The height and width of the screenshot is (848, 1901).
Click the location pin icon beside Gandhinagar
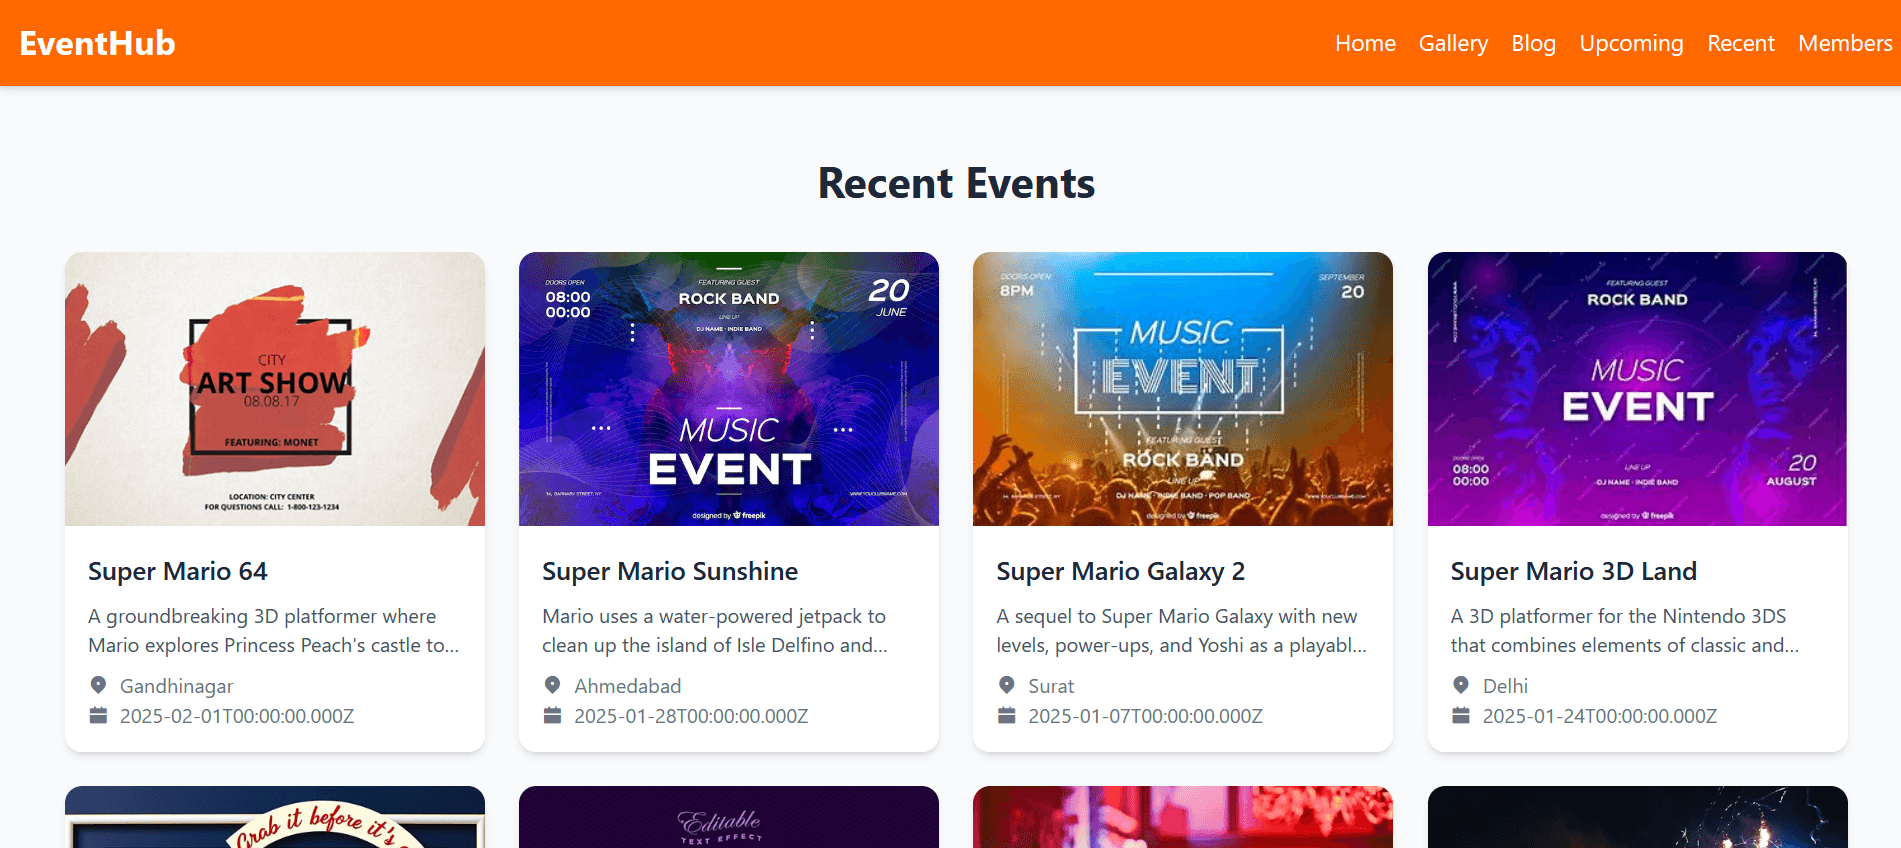[98, 685]
